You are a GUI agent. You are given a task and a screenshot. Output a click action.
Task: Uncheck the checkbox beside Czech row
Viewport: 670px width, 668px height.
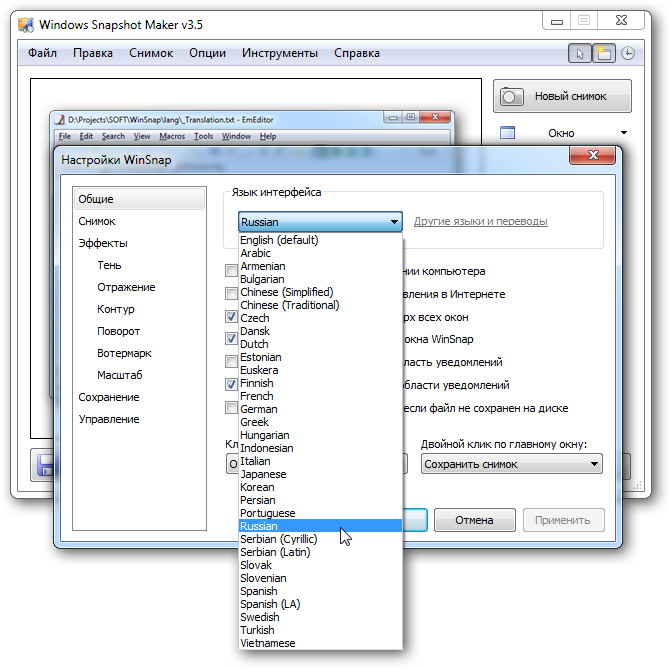(231, 316)
